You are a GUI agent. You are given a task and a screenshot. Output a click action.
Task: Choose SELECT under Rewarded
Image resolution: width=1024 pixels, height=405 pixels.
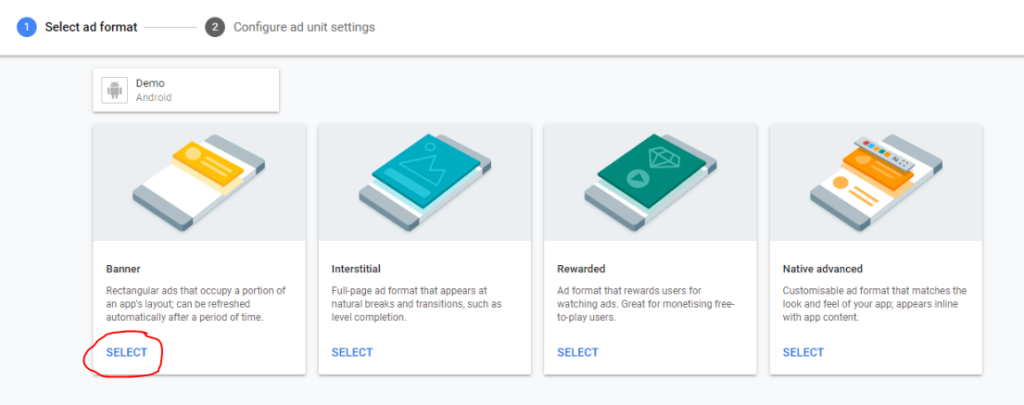tap(577, 353)
